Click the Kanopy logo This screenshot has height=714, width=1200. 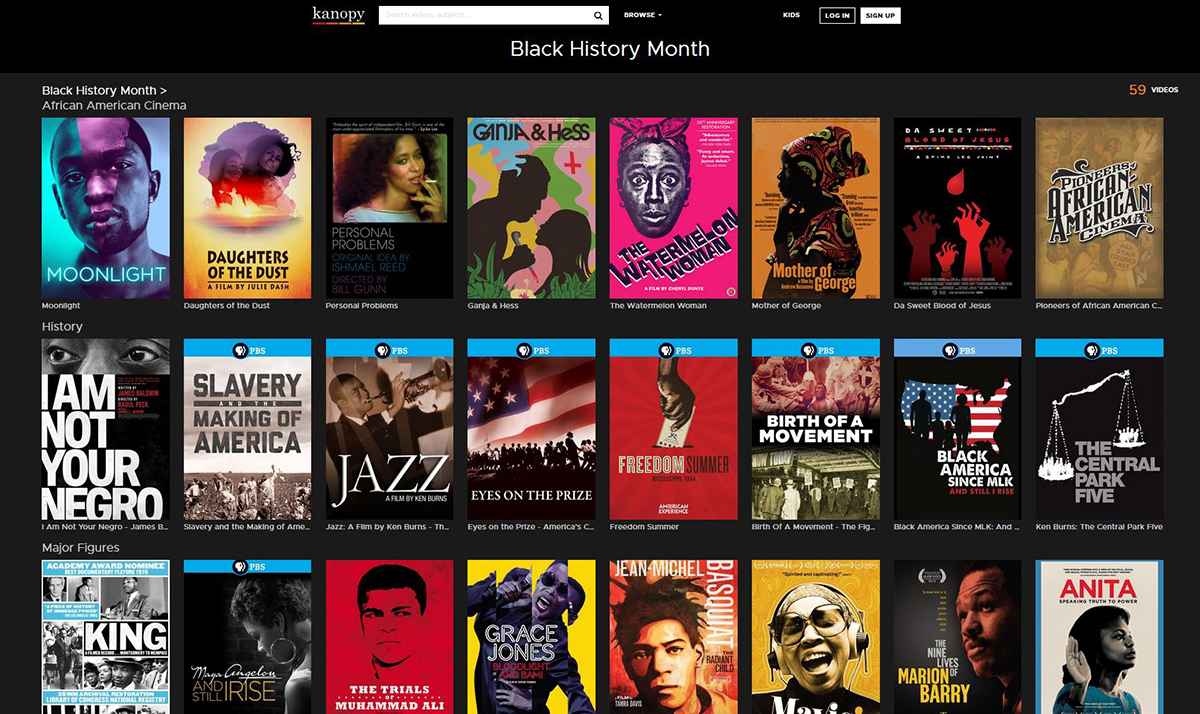tap(338, 15)
